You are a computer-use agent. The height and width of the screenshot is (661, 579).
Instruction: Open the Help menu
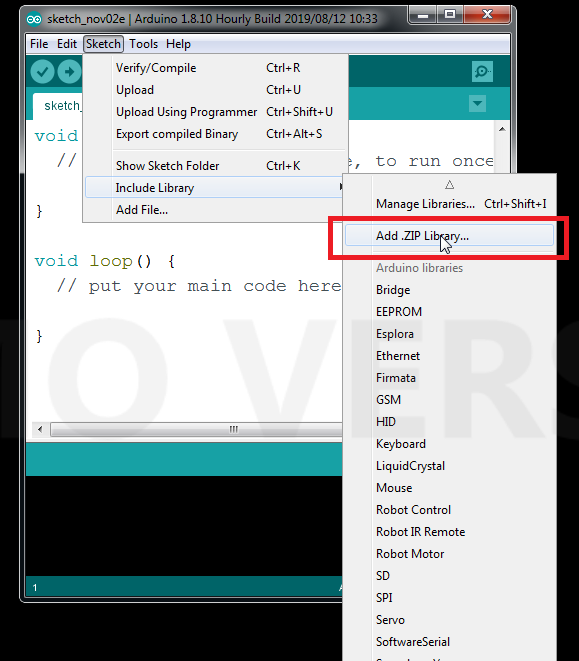[x=178, y=44]
